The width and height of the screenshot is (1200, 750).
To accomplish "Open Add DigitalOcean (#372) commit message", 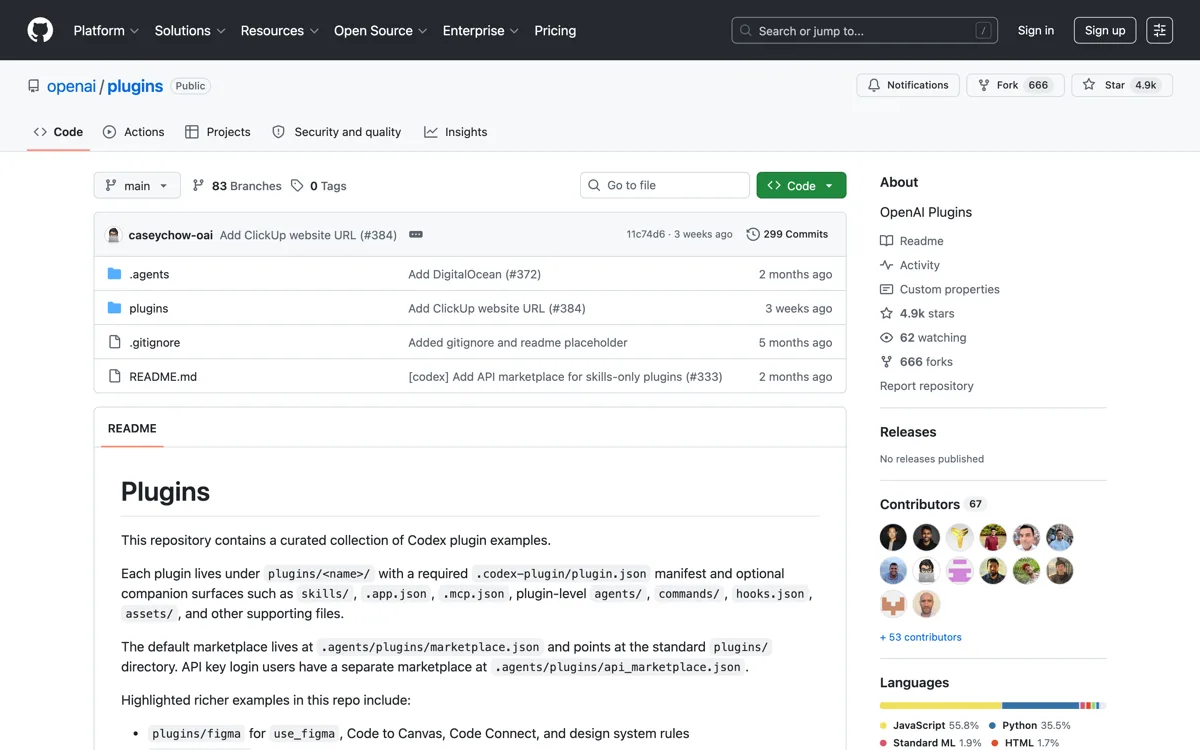I will tap(474, 274).
